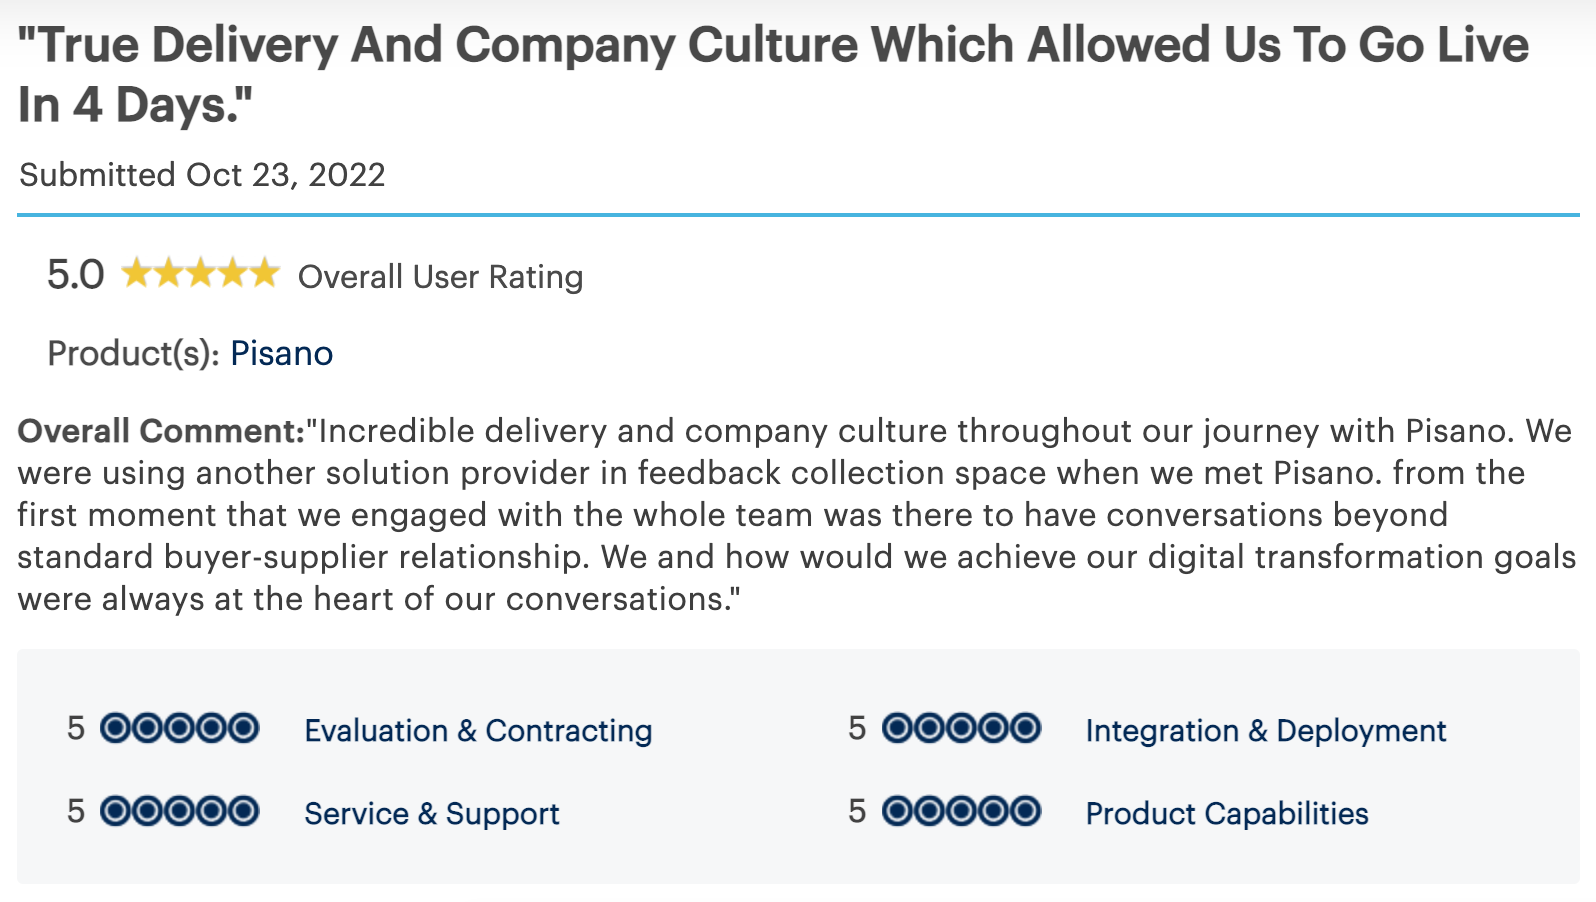Click the score 5 beside Service & Support
Screen dimensions: 1596x902
point(76,811)
